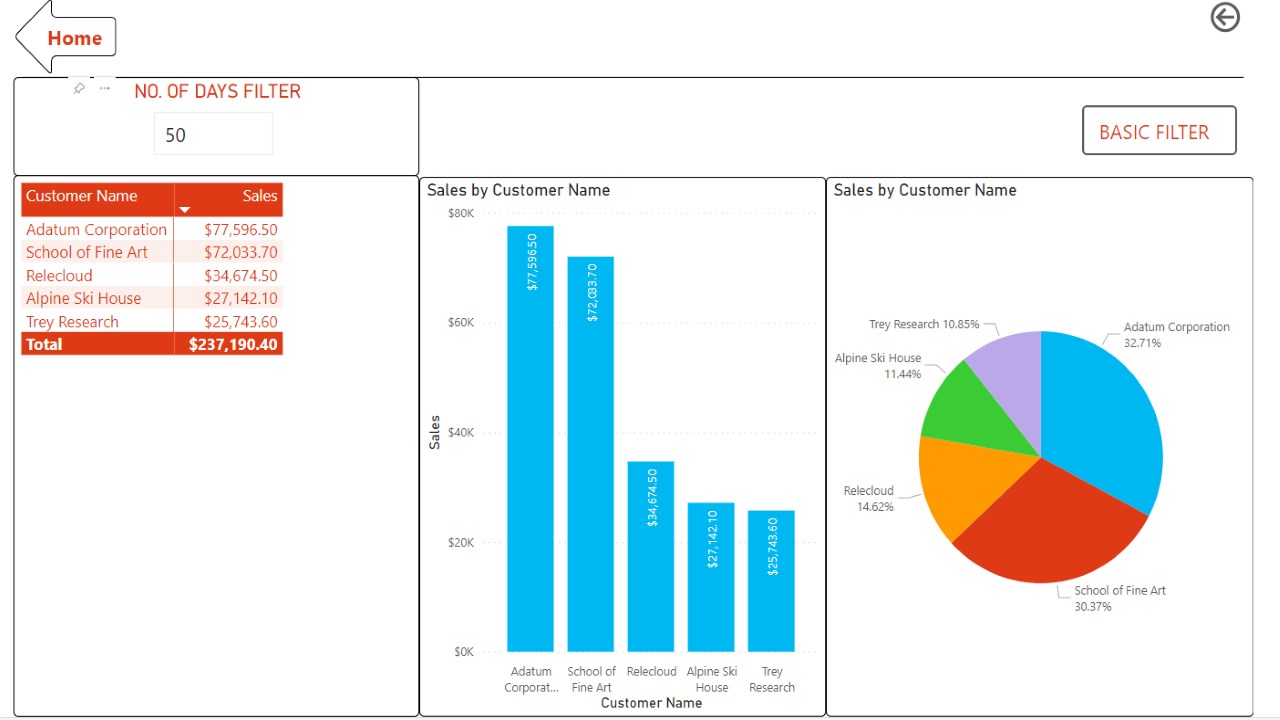Click the Total value $237,190.40
The width and height of the screenshot is (1280, 720).
click(x=233, y=344)
